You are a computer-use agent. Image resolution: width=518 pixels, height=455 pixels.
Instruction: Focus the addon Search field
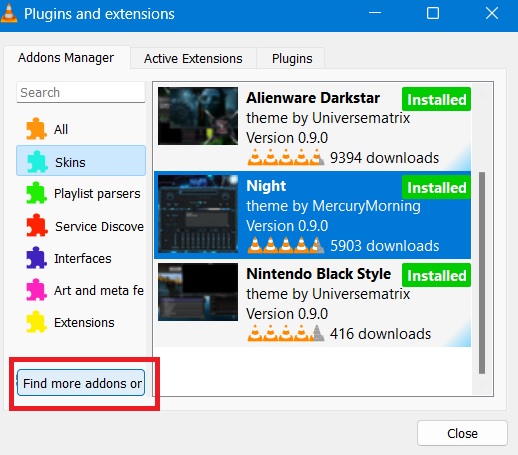tap(81, 92)
